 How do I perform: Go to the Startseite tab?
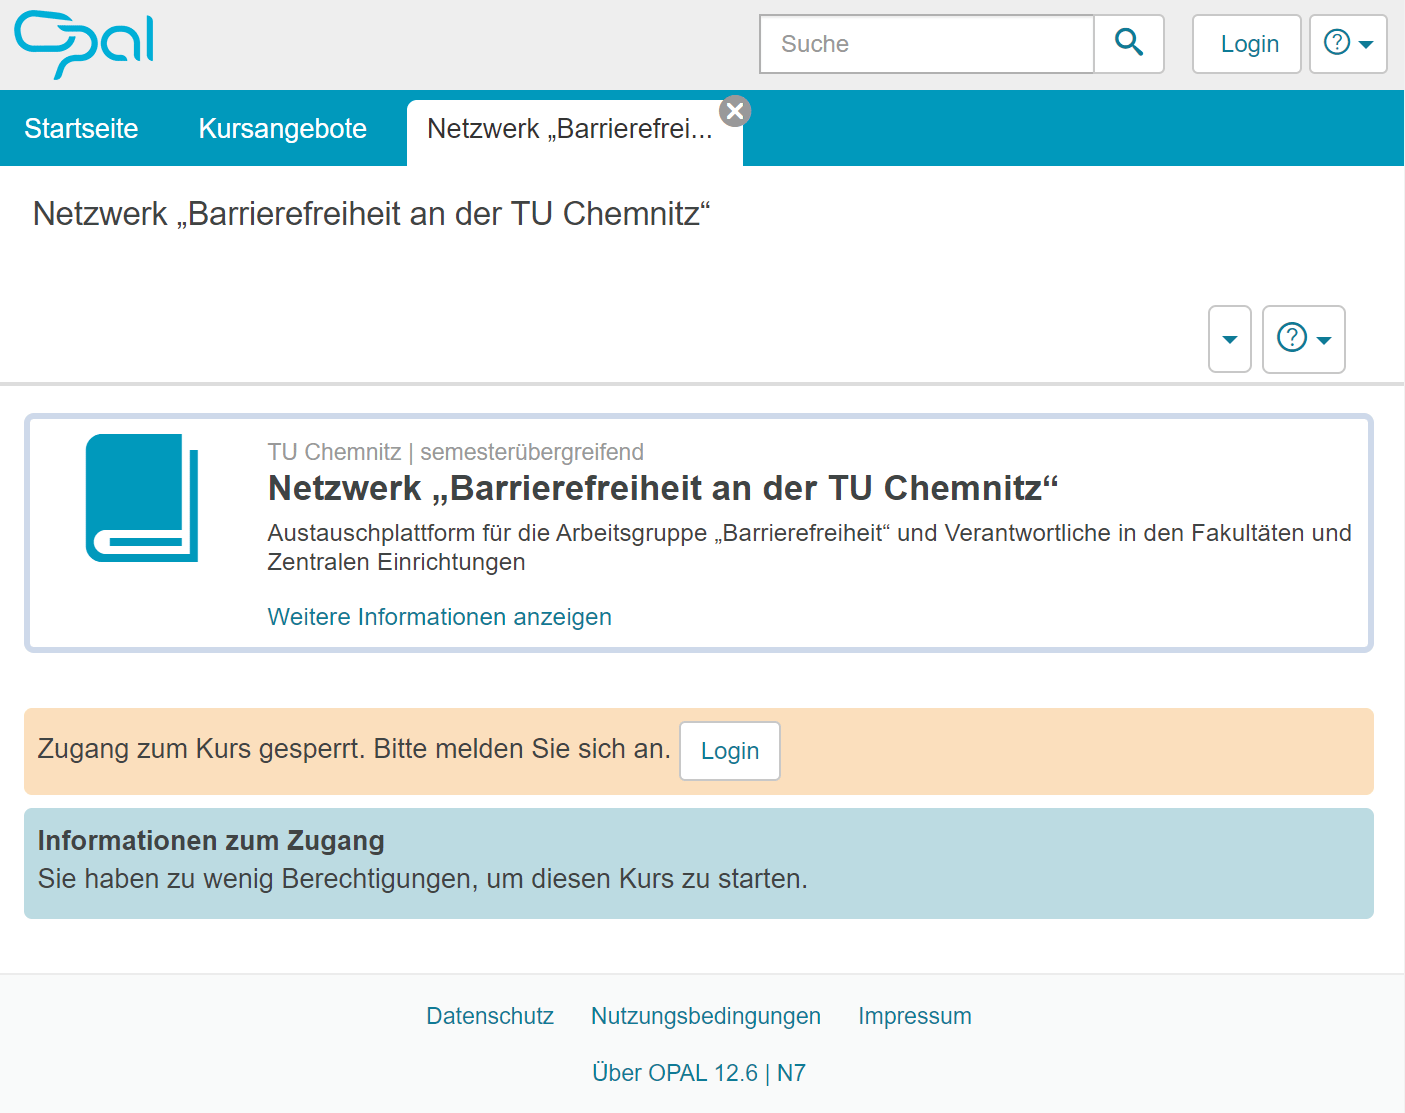[81, 129]
